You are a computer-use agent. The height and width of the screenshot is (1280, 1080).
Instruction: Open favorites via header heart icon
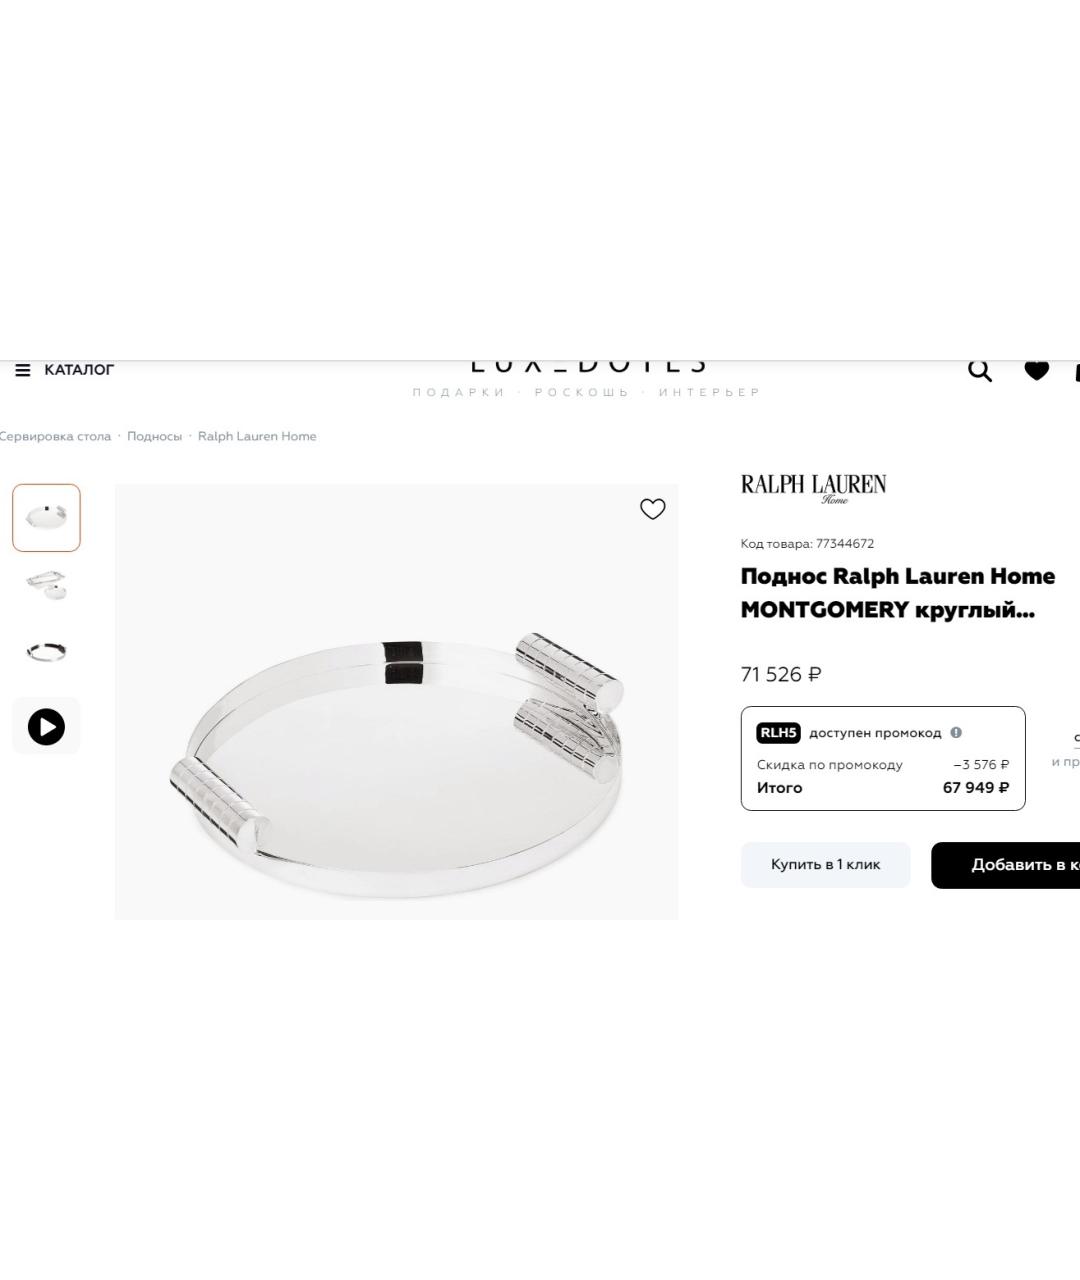coord(1037,370)
